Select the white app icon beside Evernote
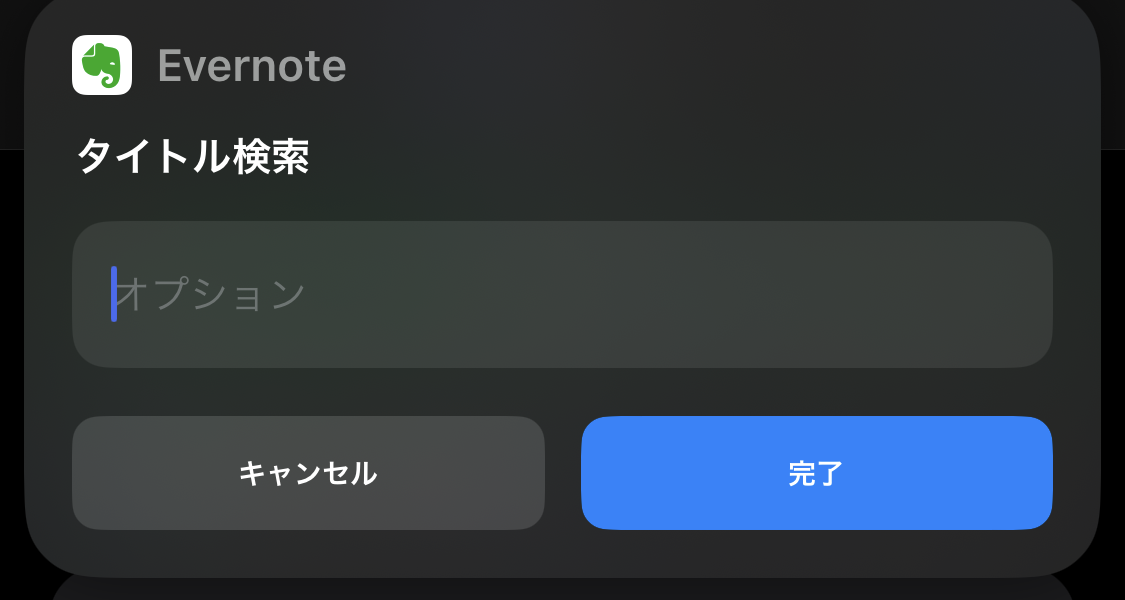Image resolution: width=1125 pixels, height=600 pixels. point(102,65)
